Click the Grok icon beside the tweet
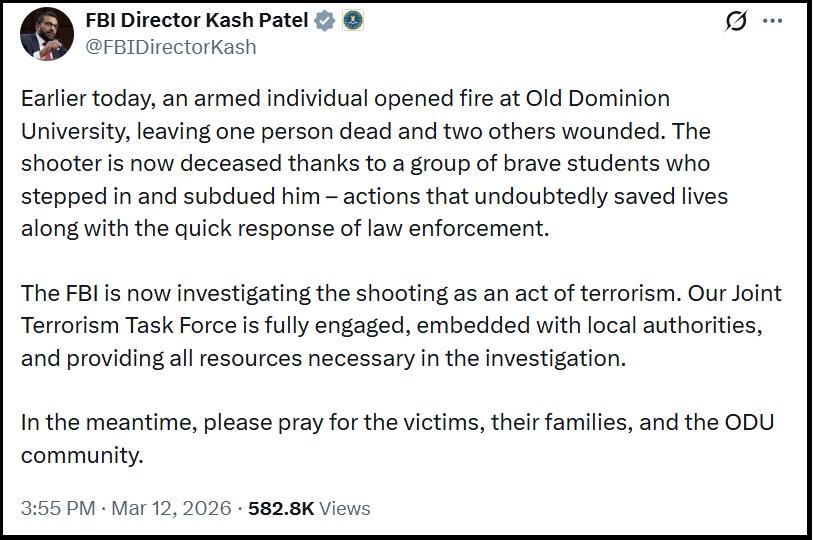814x540 pixels. [738, 21]
